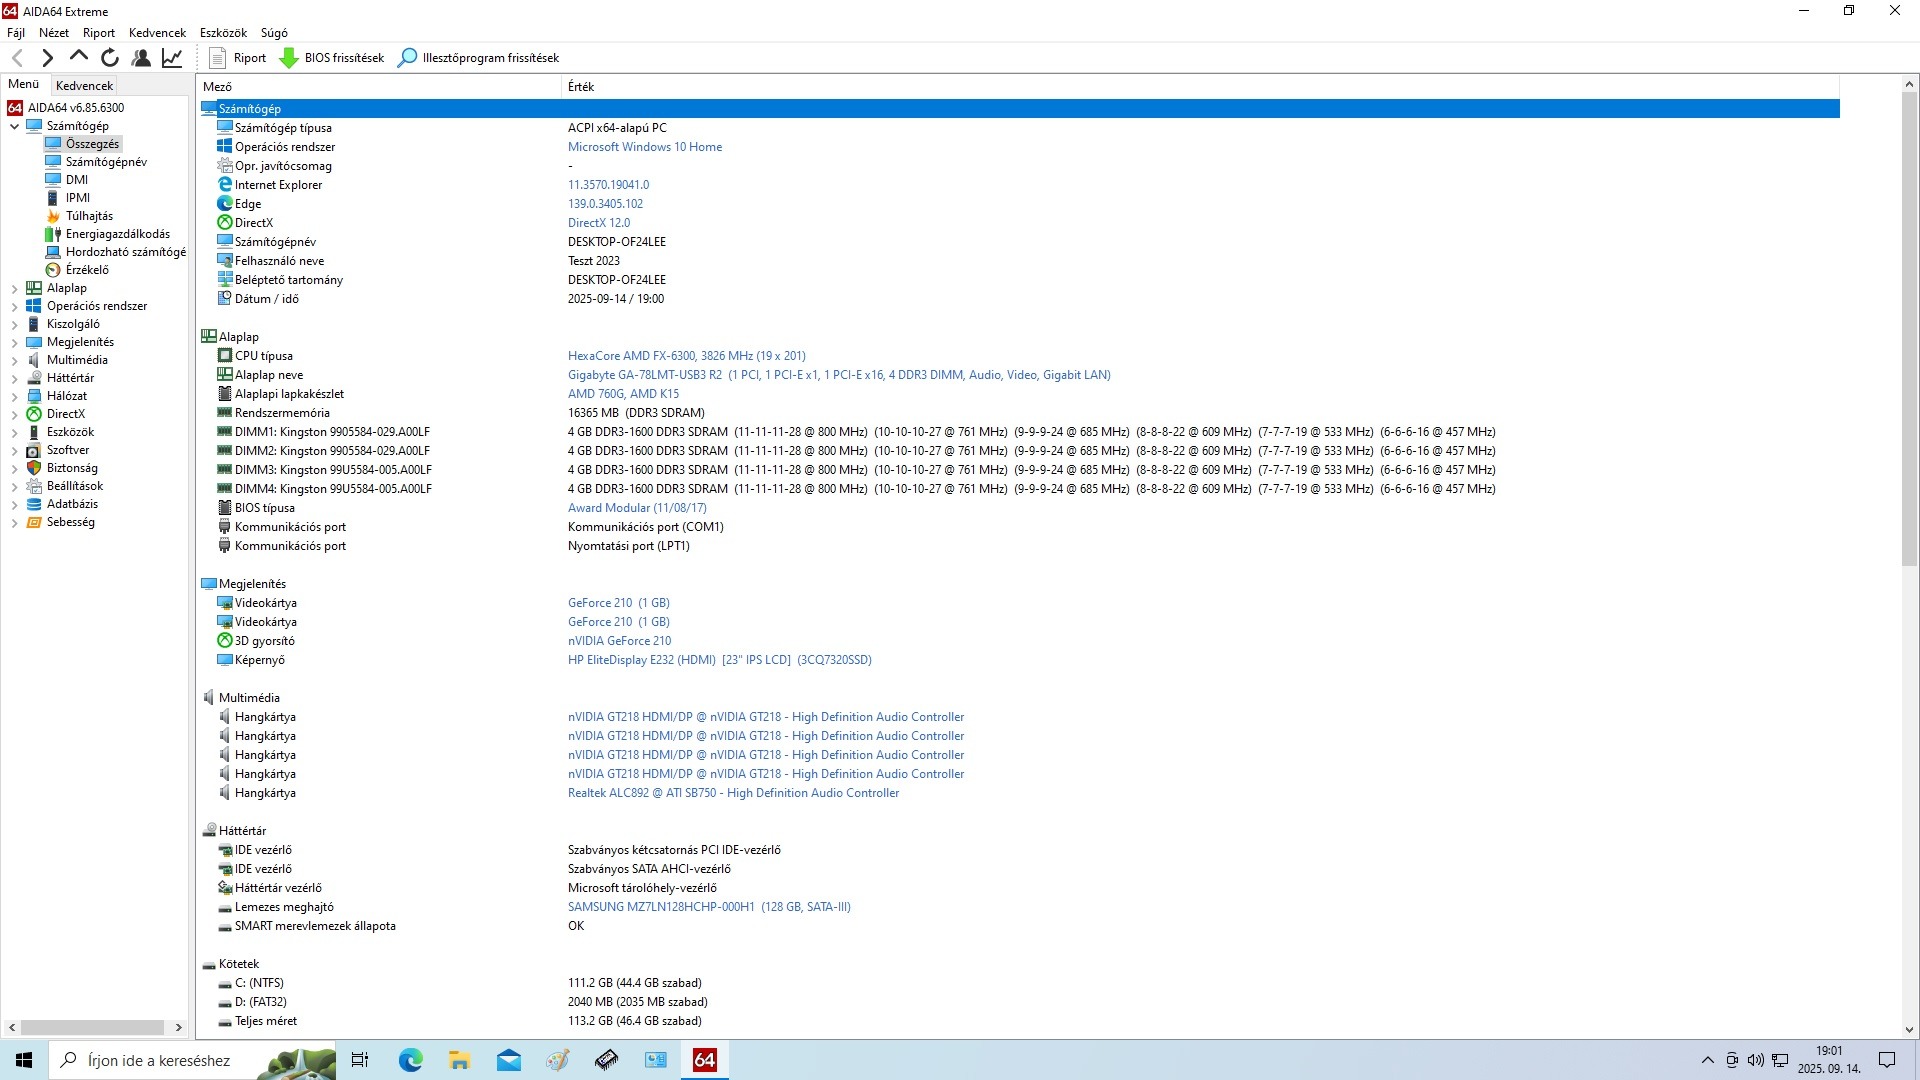Open BIOS frissítések download icon
The height and width of the screenshot is (1080, 1920).
289,58
